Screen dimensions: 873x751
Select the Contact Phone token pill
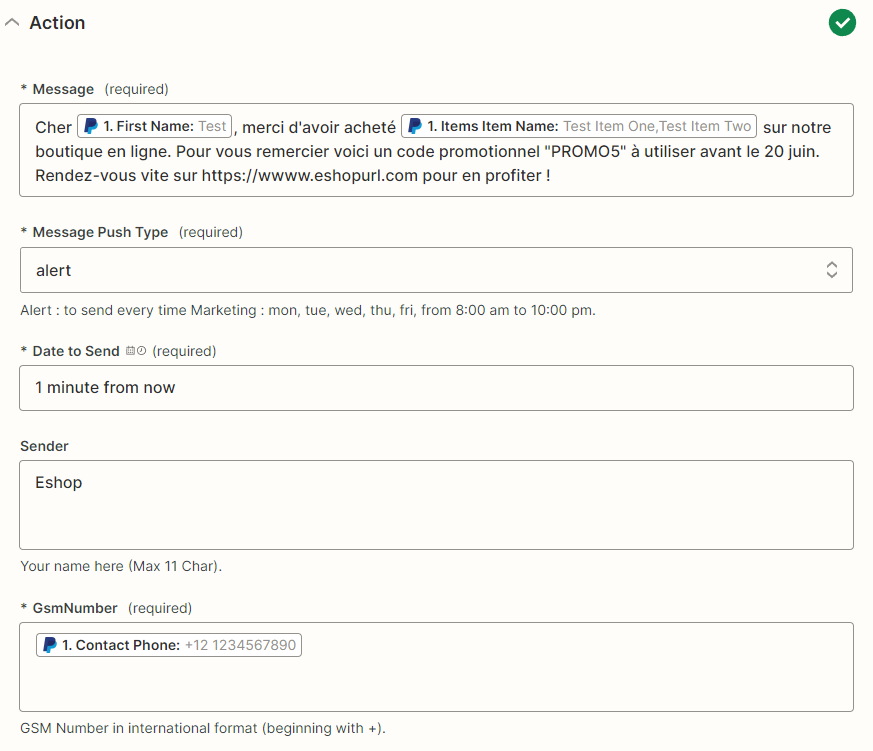(169, 645)
